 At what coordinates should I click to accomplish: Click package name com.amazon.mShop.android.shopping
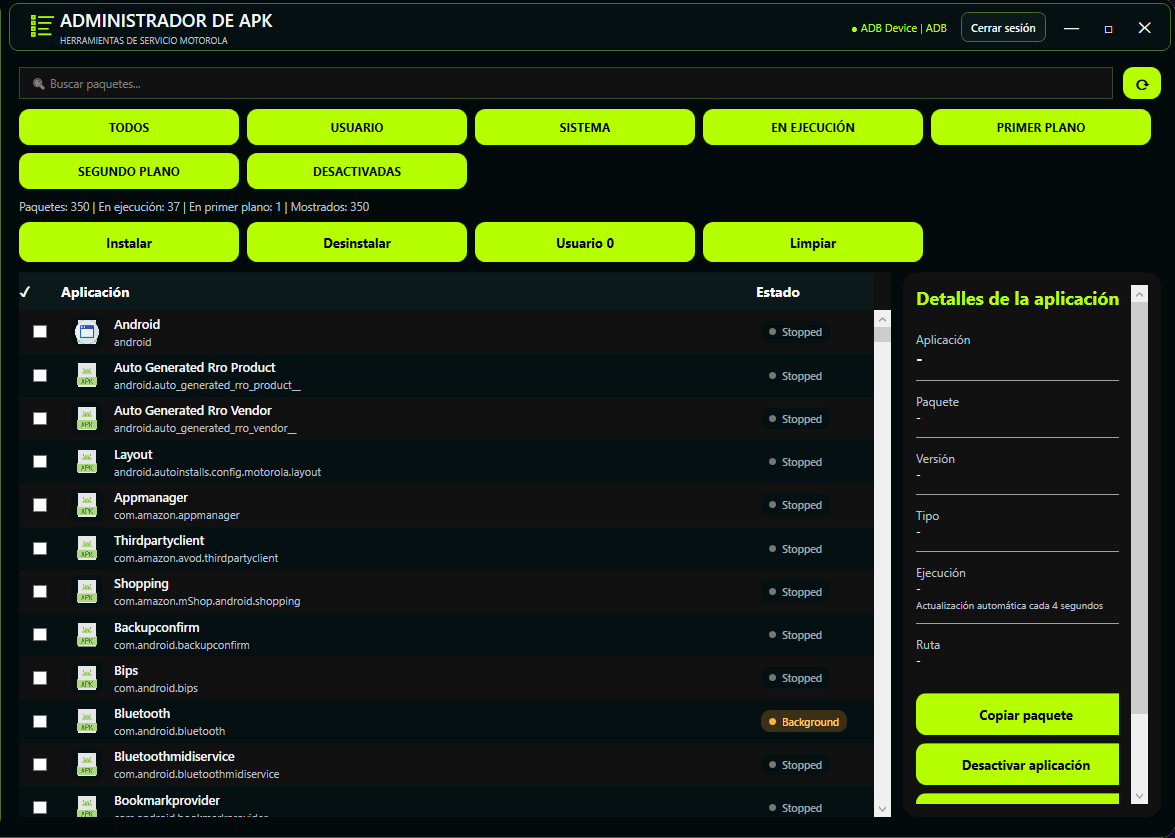[207, 601]
